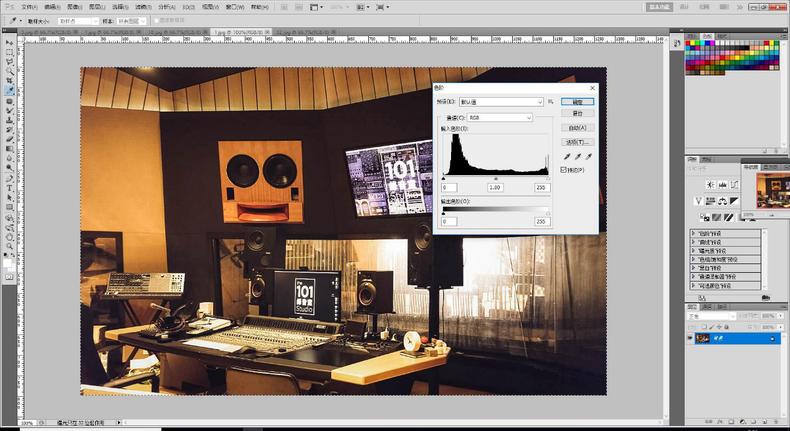Pick the black point eyedropper in Levels

click(568, 156)
